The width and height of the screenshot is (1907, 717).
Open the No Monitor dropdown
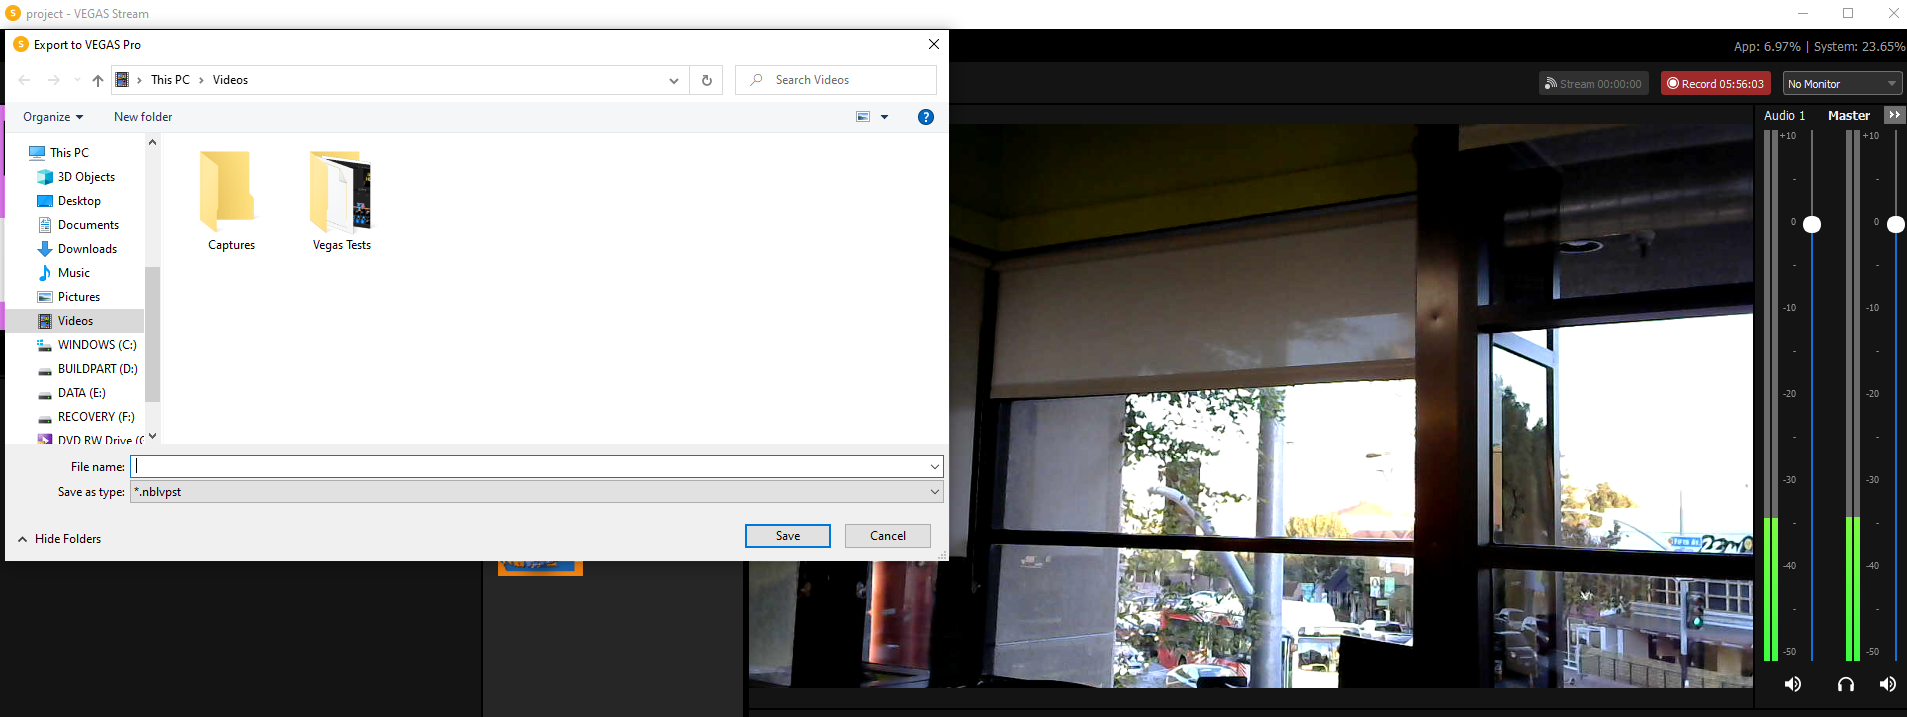pos(1842,84)
